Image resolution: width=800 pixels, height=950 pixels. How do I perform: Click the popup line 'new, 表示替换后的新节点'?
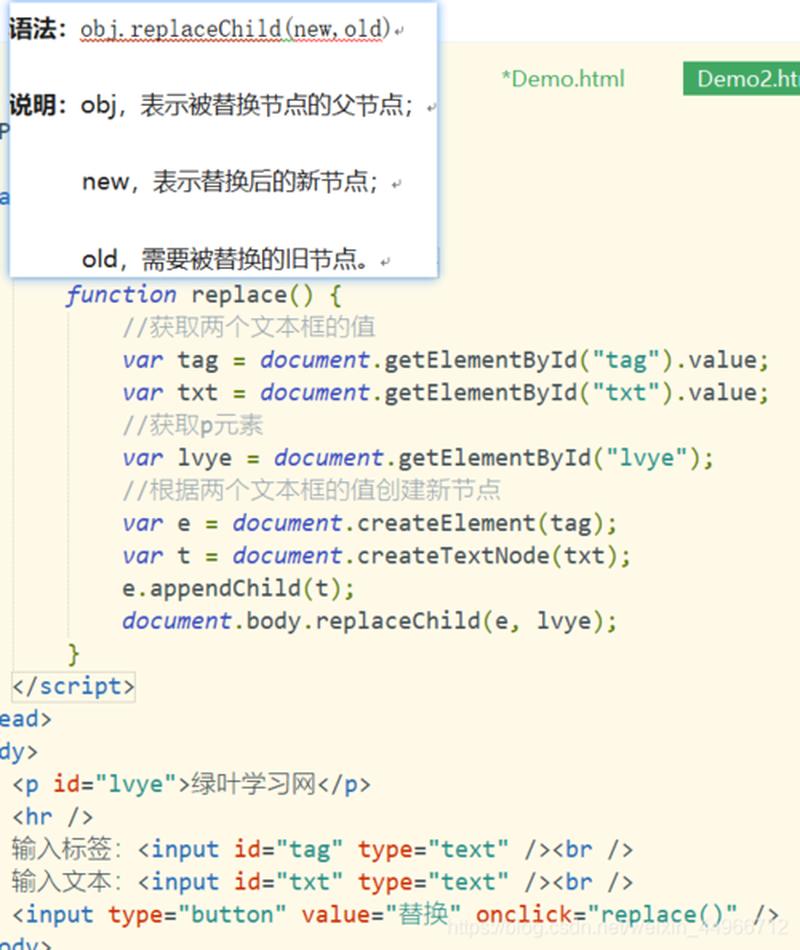(230, 182)
